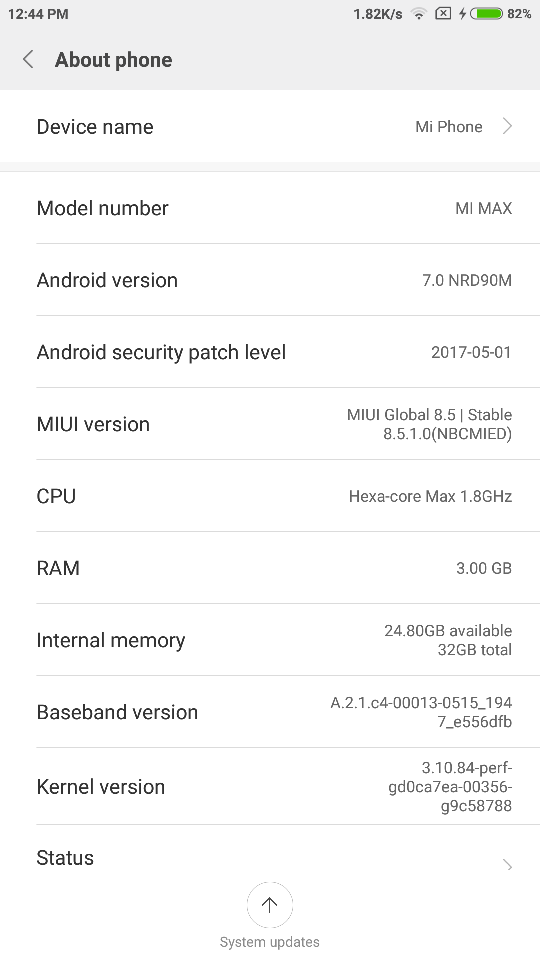Open the Status chevron arrow

[508, 864]
